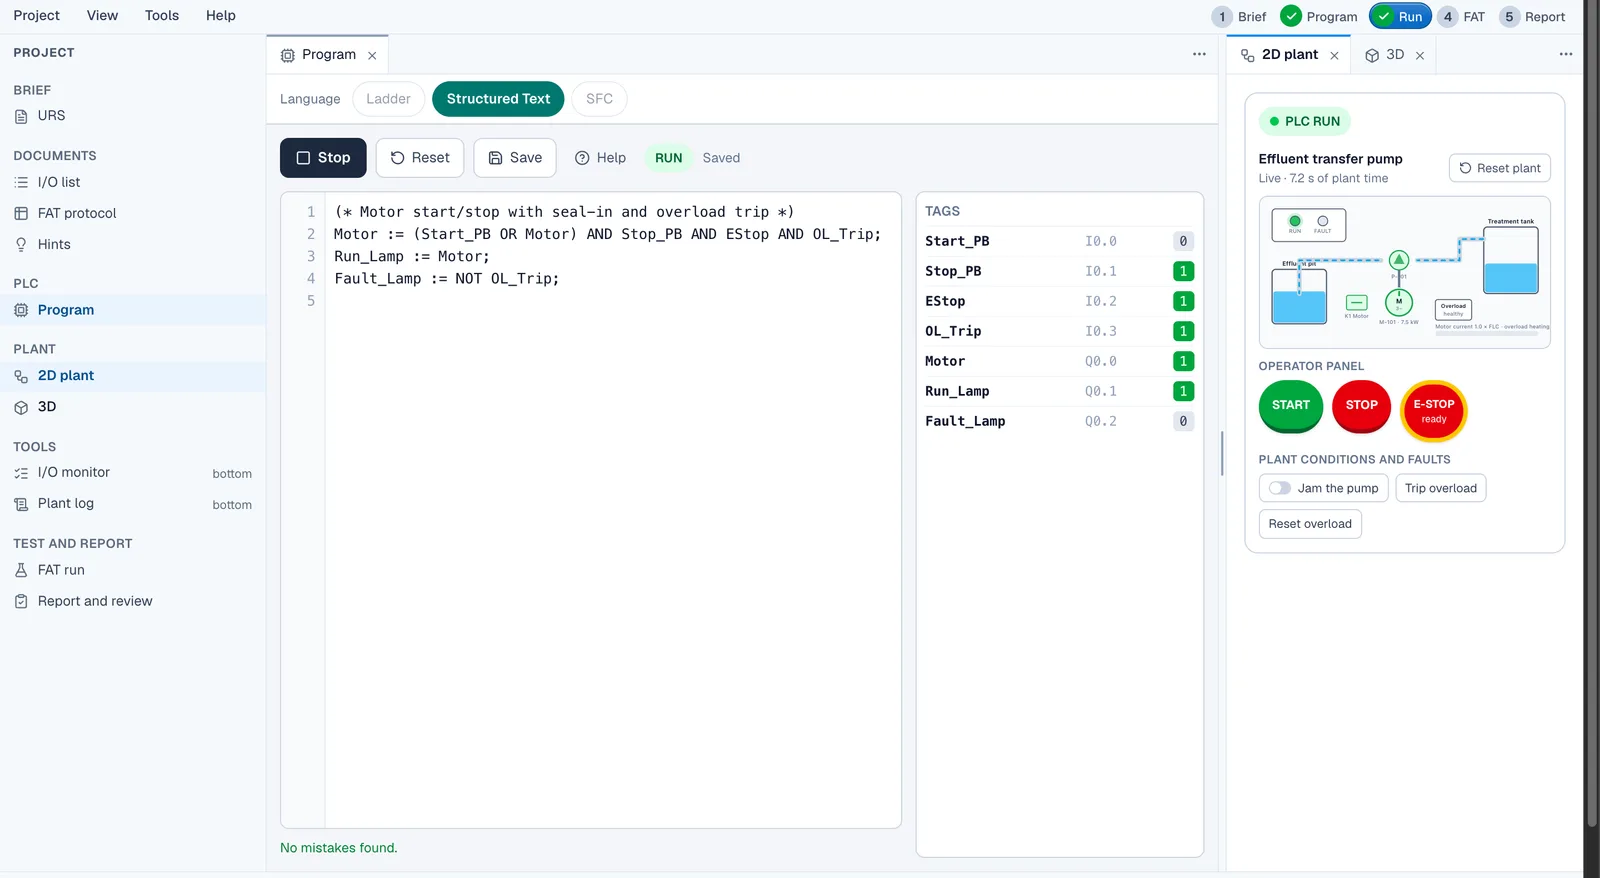Click the Trip overload button
This screenshot has height=878, width=1600.
(x=1441, y=488)
